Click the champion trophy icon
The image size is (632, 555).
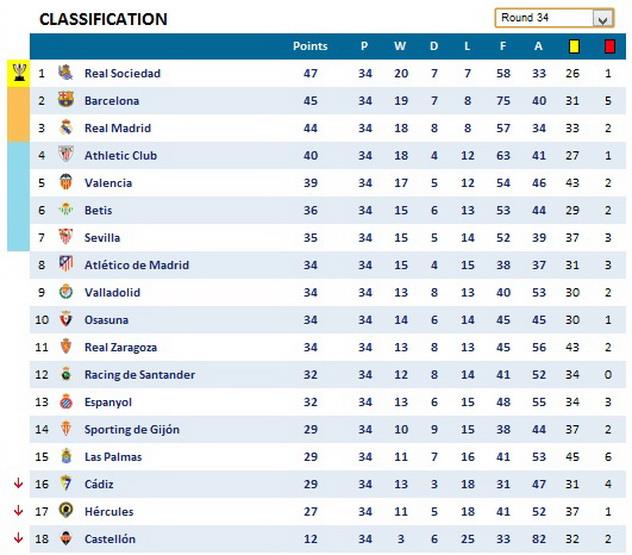coord(19,72)
